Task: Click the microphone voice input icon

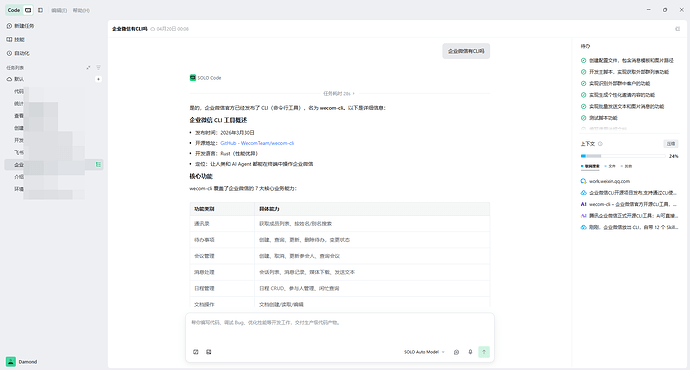Action: tap(470, 352)
